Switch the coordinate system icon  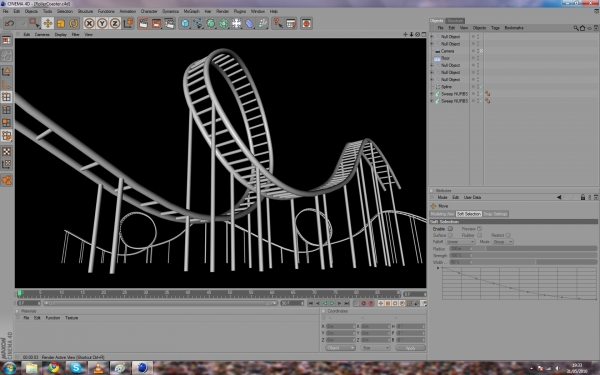128,23
